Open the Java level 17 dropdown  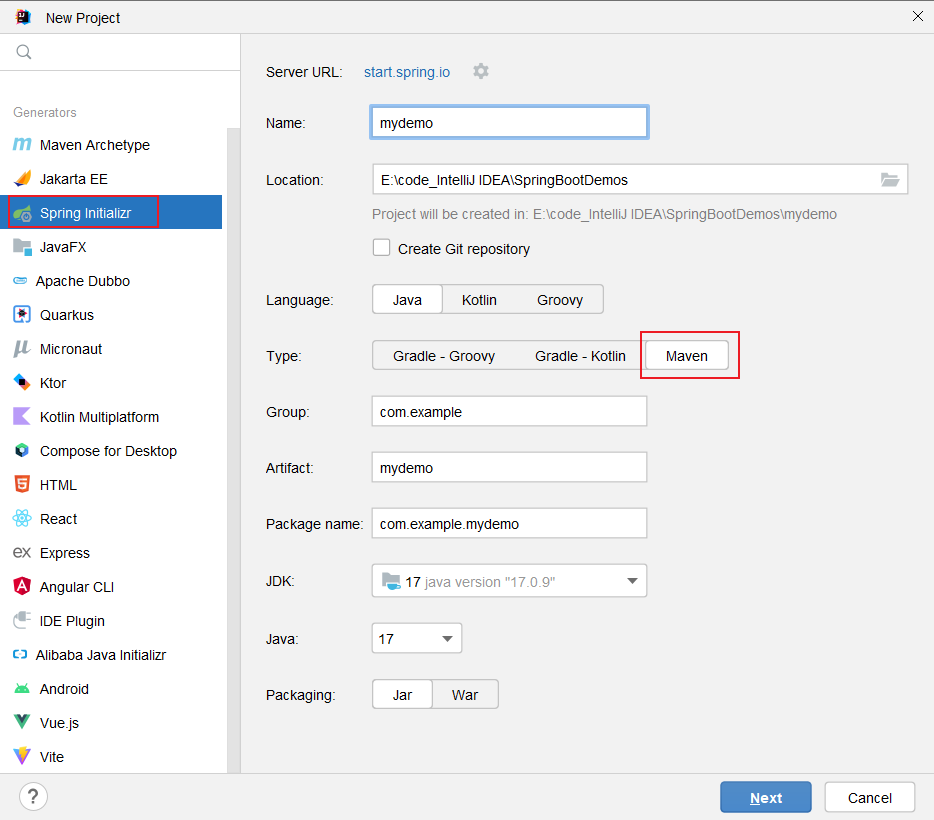[416, 638]
